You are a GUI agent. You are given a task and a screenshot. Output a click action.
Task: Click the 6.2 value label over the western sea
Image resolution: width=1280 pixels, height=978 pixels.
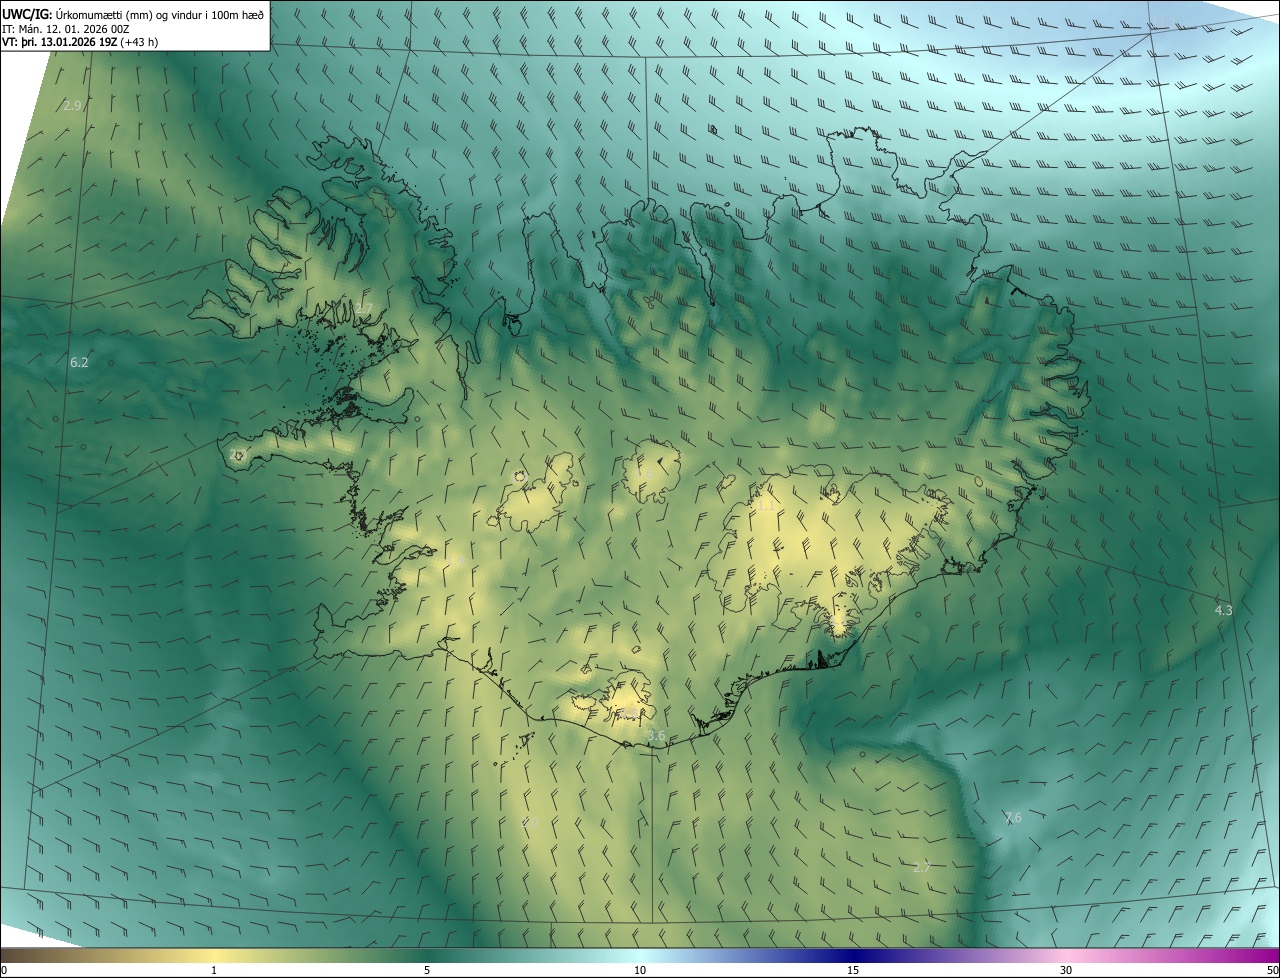79,362
